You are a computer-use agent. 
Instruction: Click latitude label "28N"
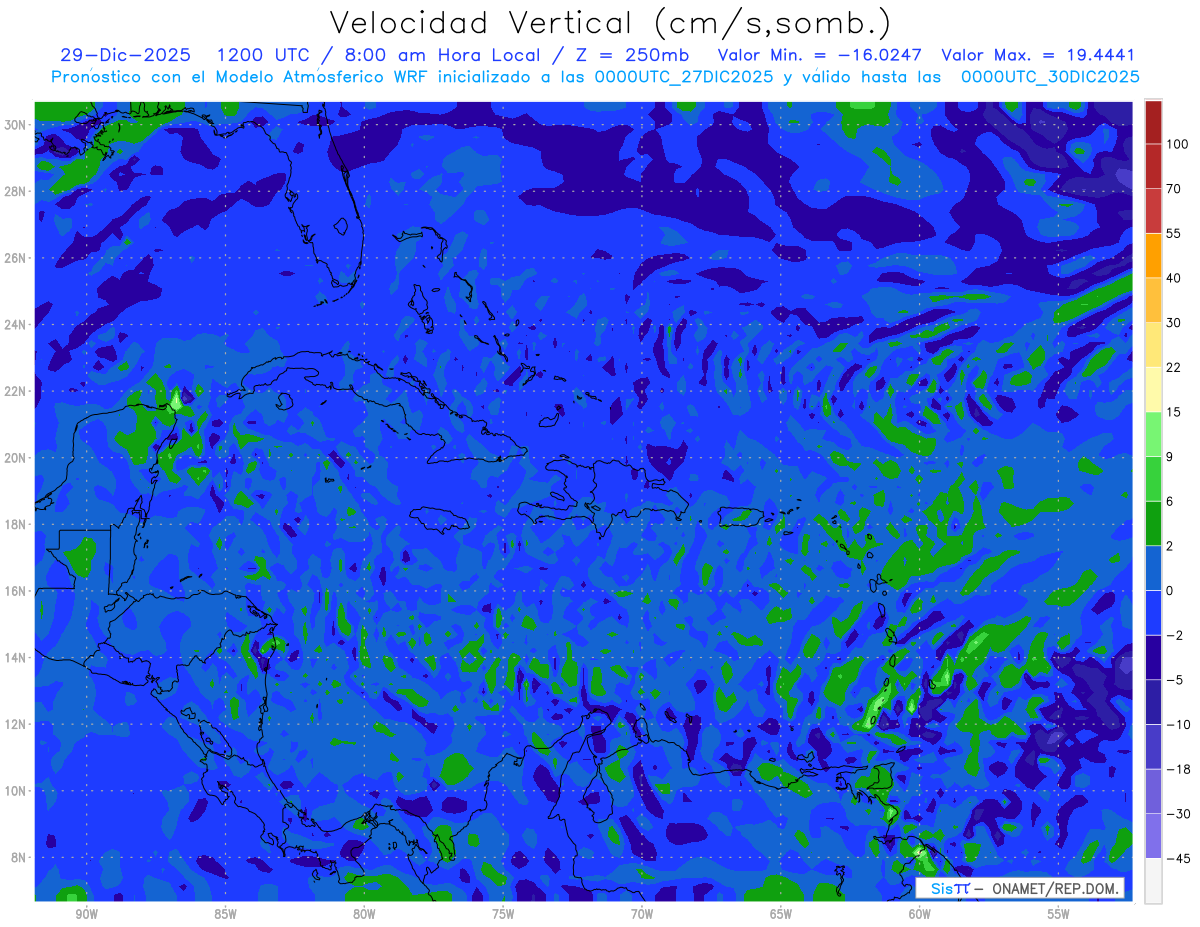coord(17,191)
